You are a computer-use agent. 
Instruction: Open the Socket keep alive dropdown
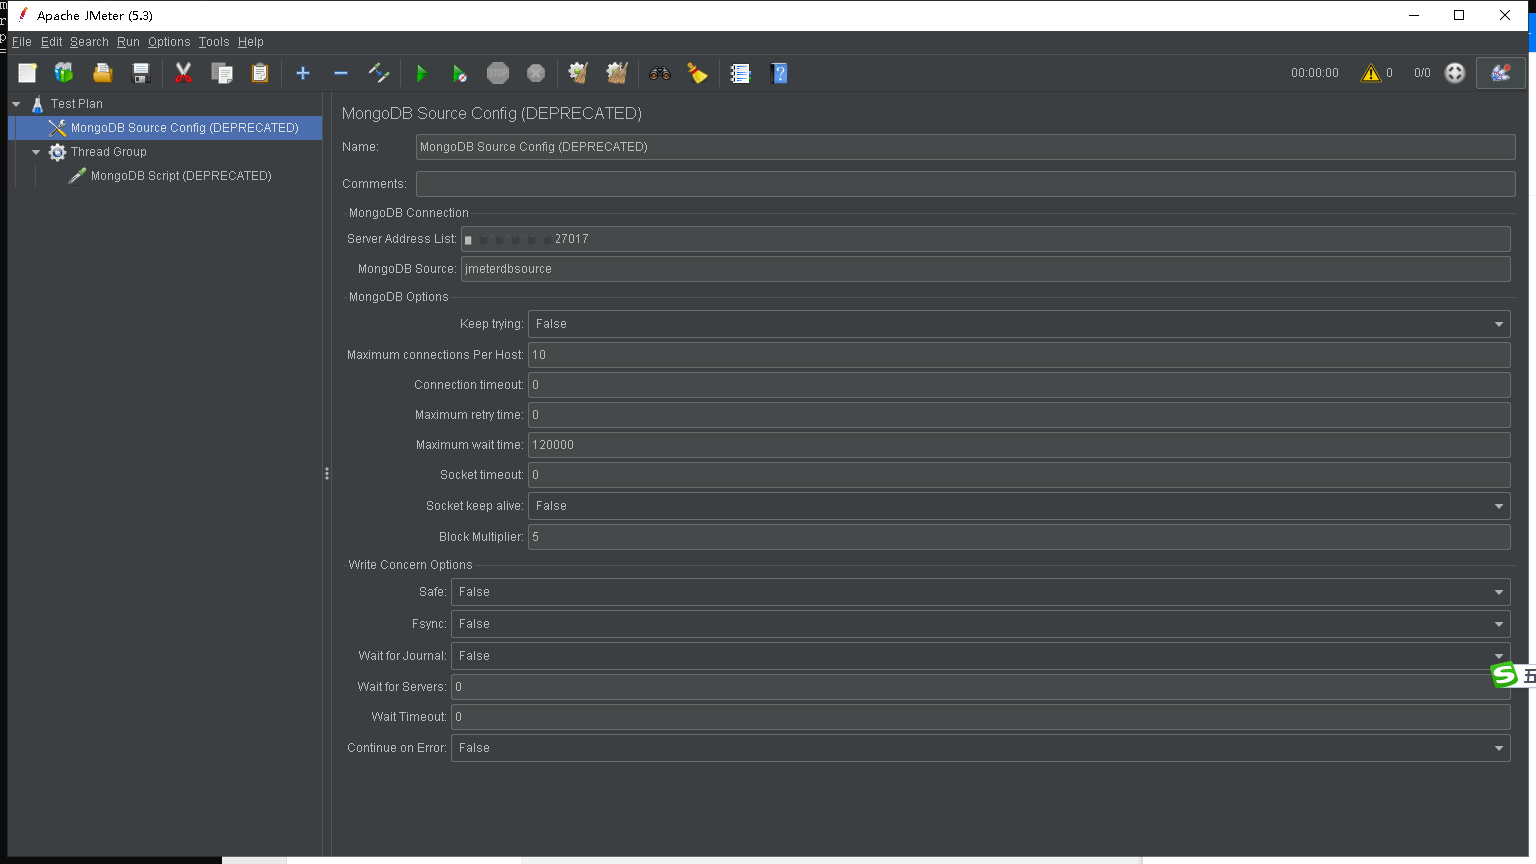coord(1019,506)
